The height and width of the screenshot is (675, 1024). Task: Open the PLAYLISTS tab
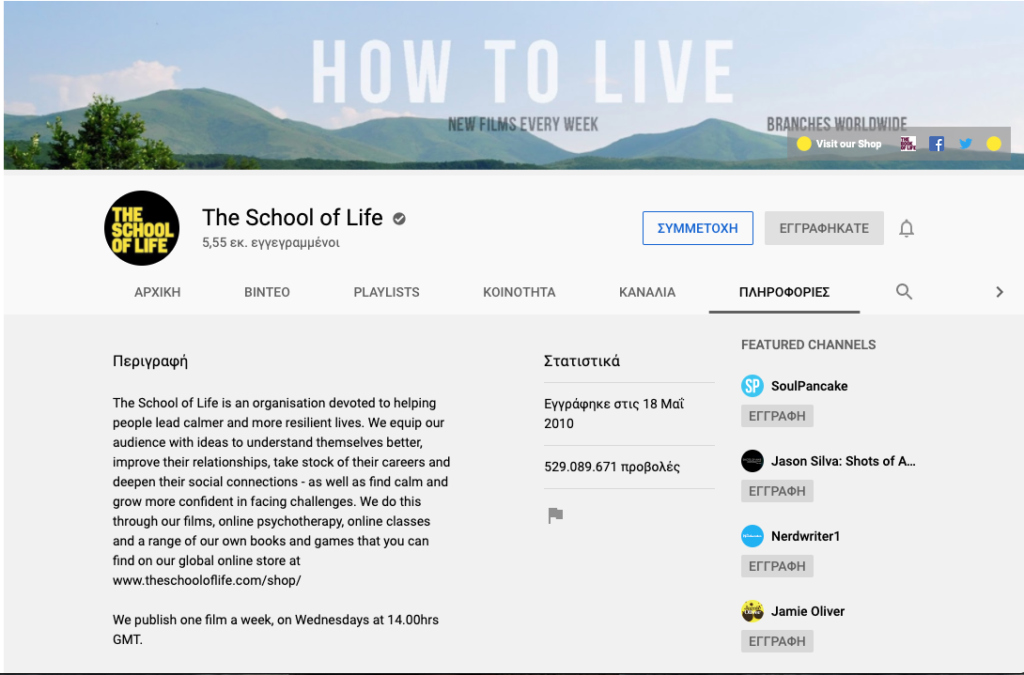tap(387, 292)
